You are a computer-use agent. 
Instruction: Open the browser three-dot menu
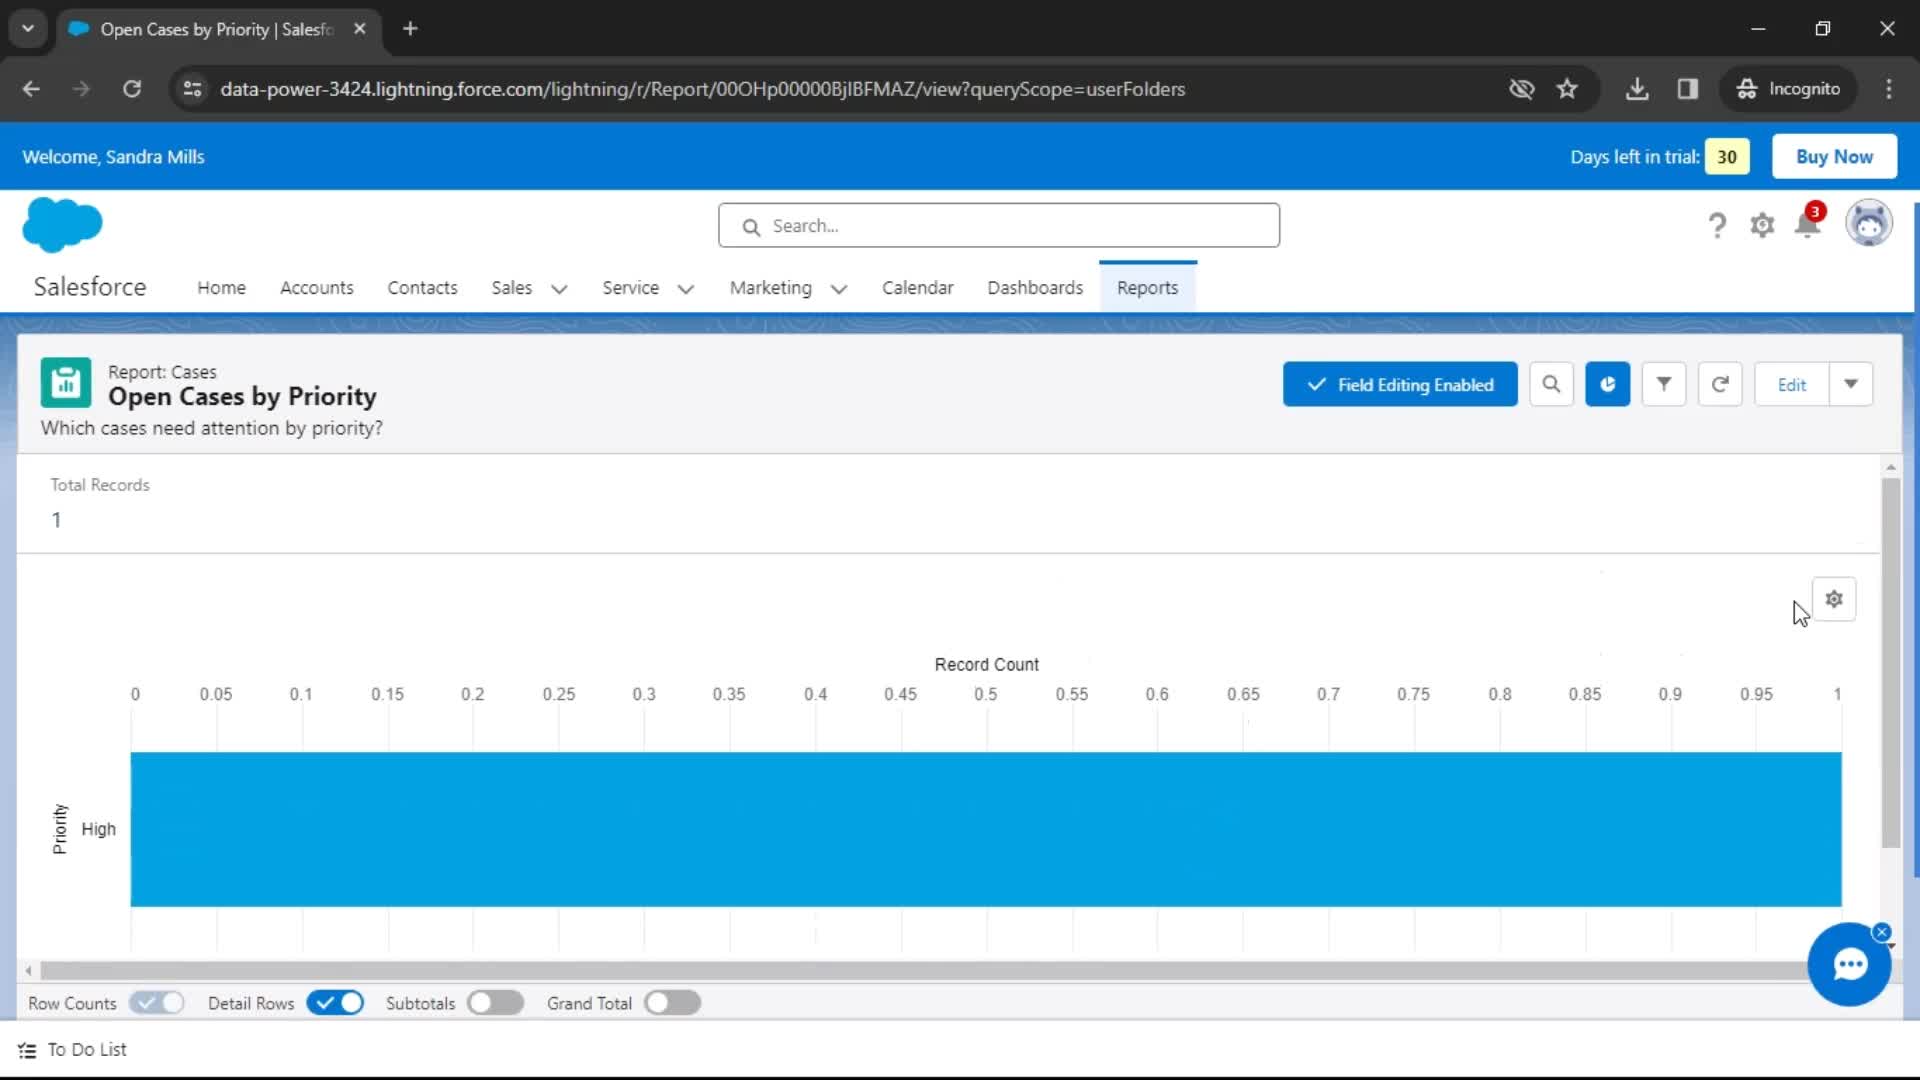pyautogui.click(x=1889, y=89)
